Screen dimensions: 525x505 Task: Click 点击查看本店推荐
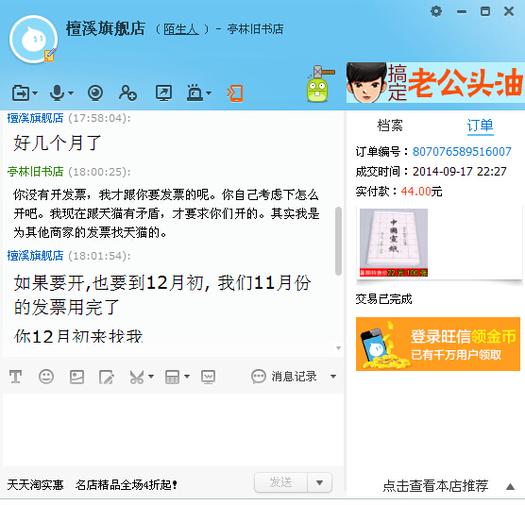point(435,486)
